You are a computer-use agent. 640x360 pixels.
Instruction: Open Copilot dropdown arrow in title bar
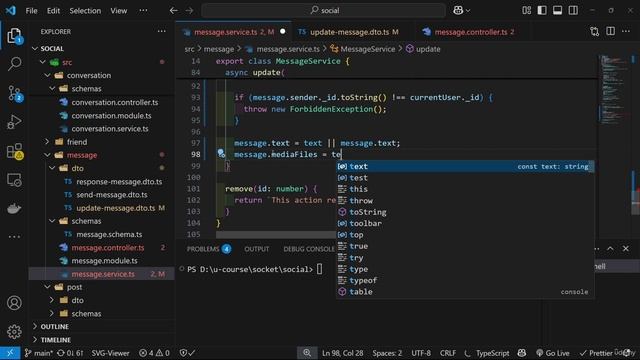468,11
